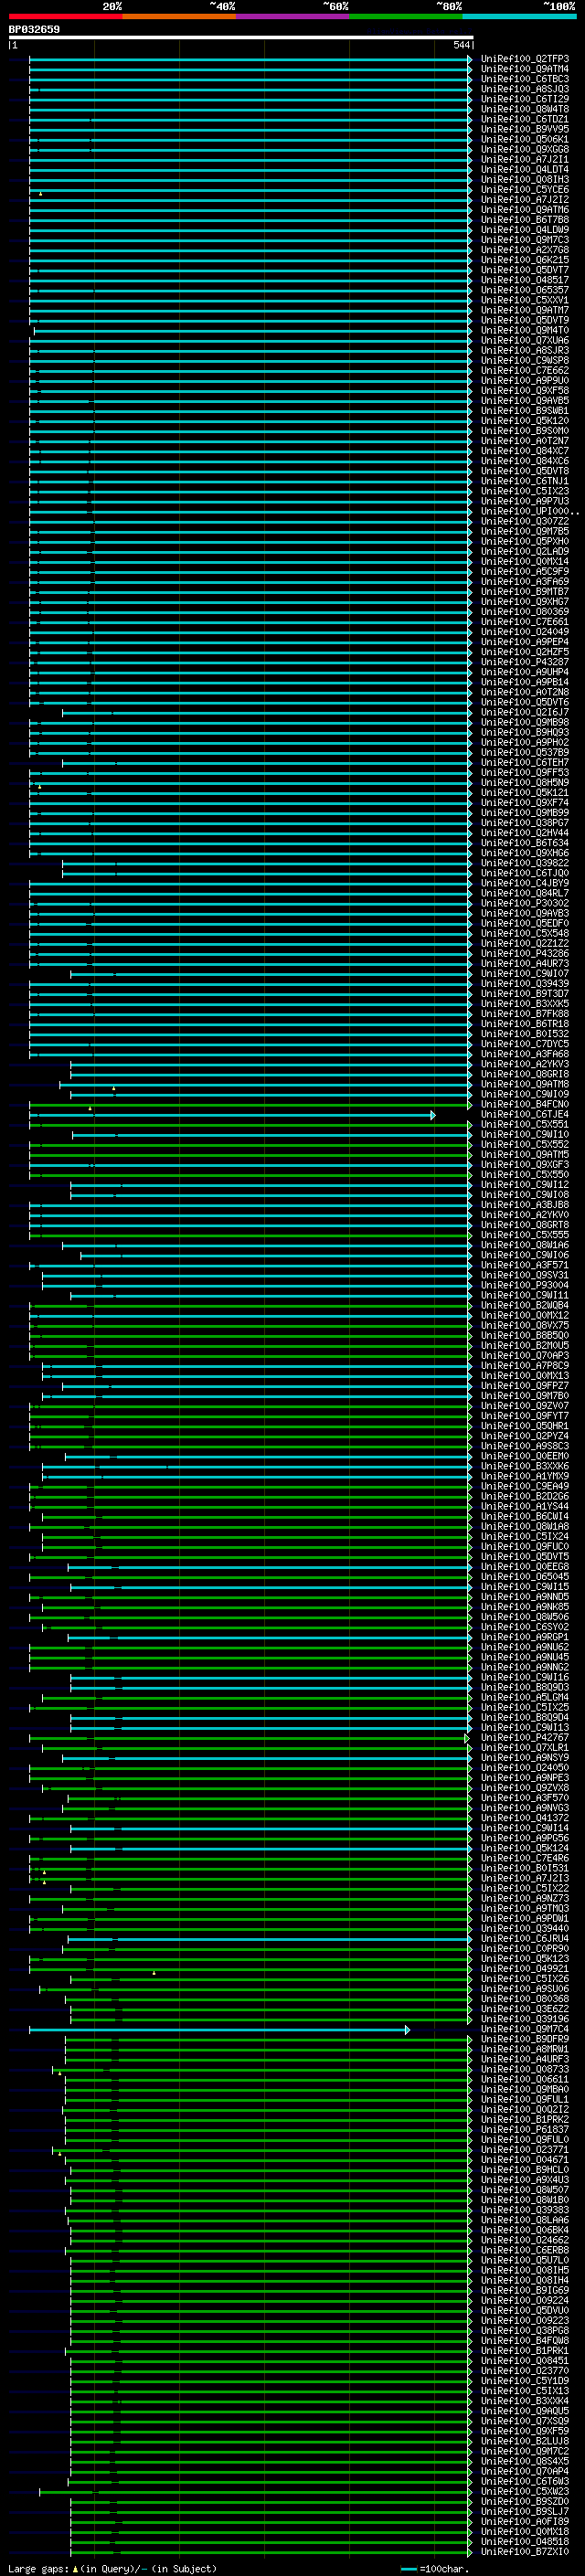The image size is (585, 2576).
Task: Open hit UniRef100_Q2TFP3
Action: 525,59
